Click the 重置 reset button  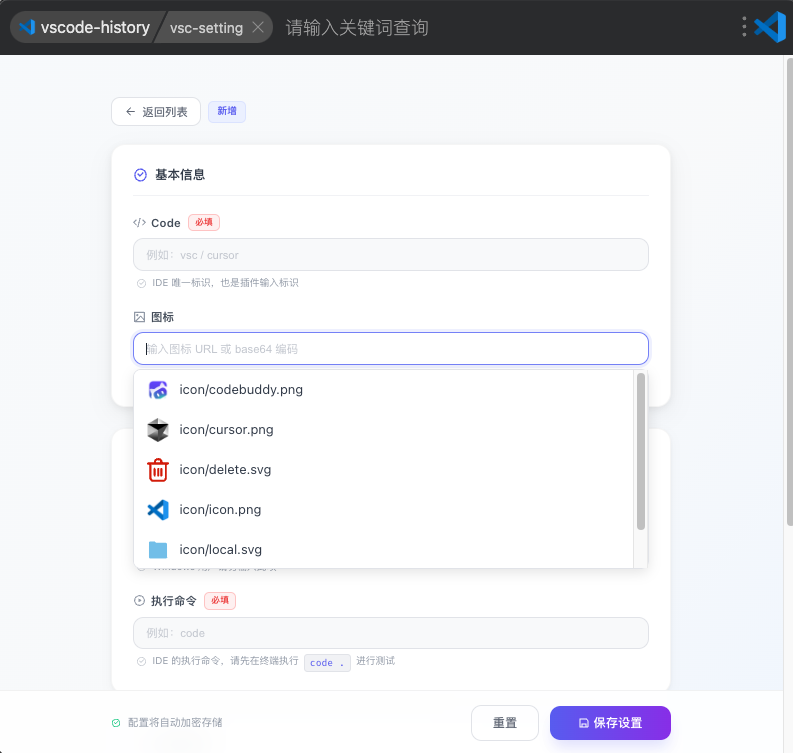[x=505, y=723]
